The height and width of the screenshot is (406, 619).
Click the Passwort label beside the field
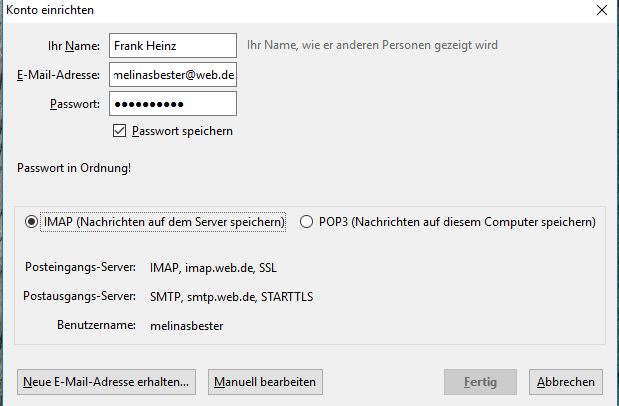pyautogui.click(x=74, y=104)
